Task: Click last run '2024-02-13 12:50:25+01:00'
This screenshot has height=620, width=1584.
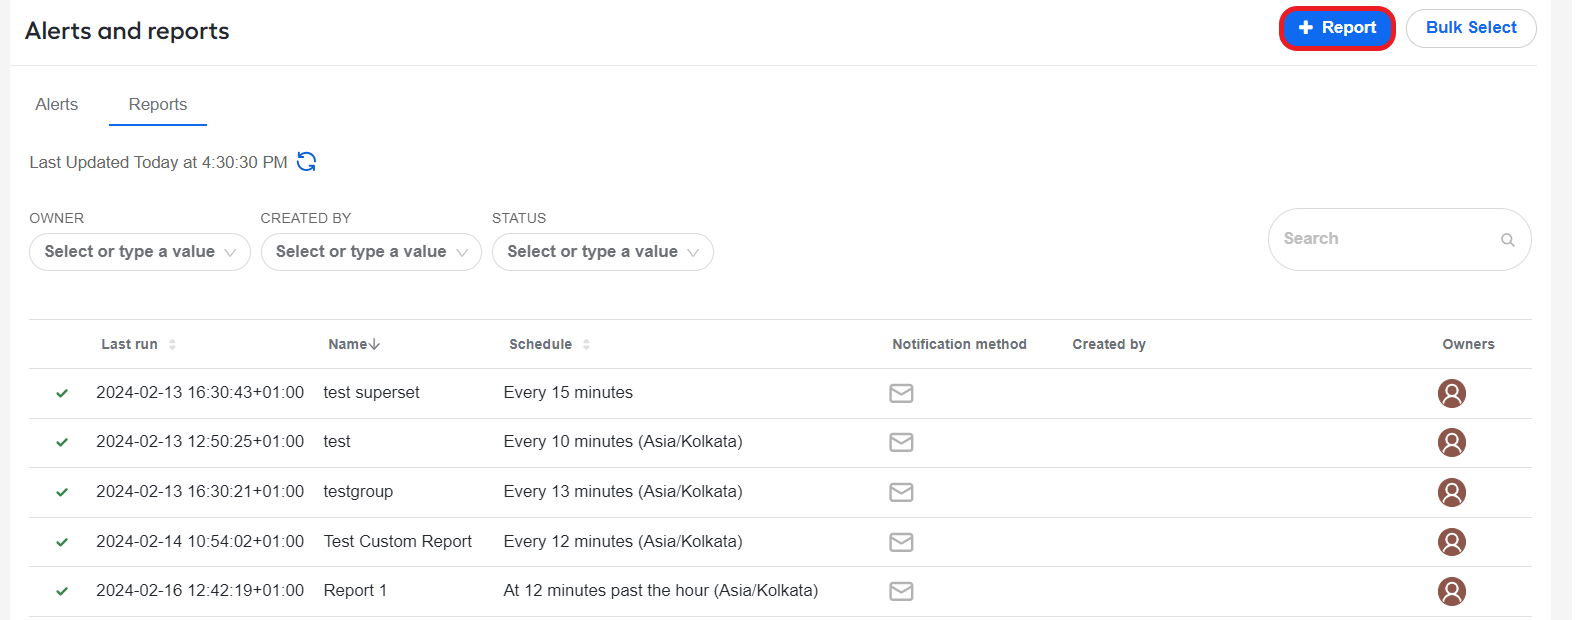Action: pyautogui.click(x=200, y=442)
